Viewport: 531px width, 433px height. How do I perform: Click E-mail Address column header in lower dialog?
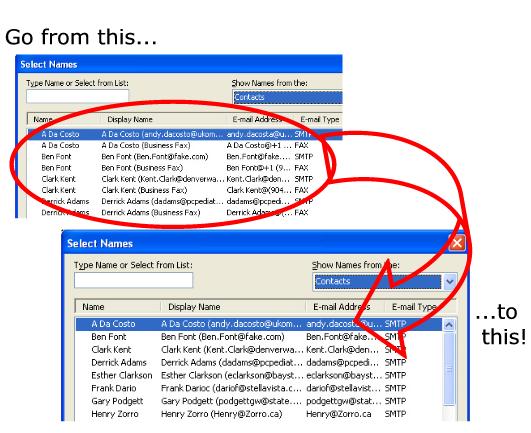click(x=345, y=307)
